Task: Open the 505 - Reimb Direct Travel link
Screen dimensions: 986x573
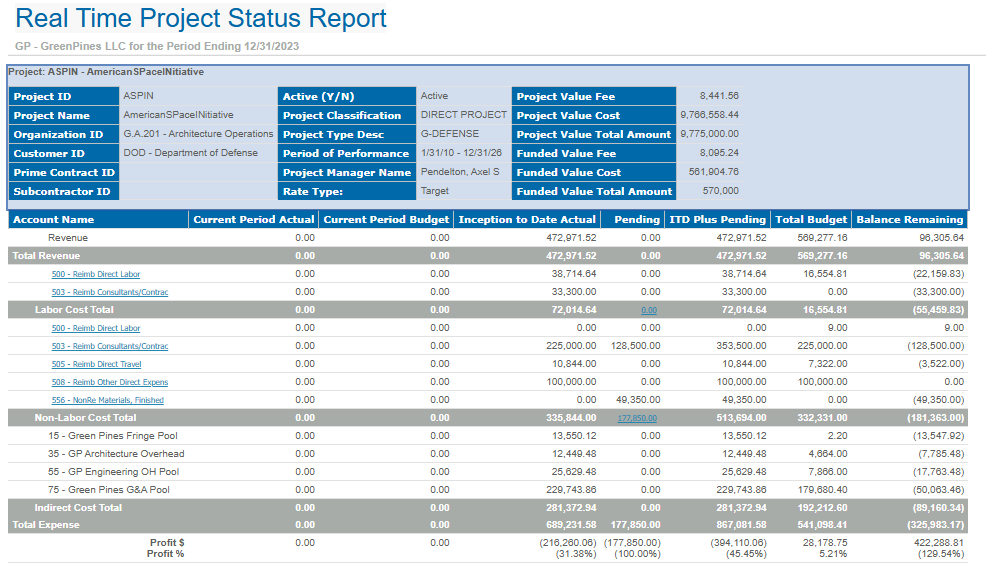Action: click(x=96, y=364)
